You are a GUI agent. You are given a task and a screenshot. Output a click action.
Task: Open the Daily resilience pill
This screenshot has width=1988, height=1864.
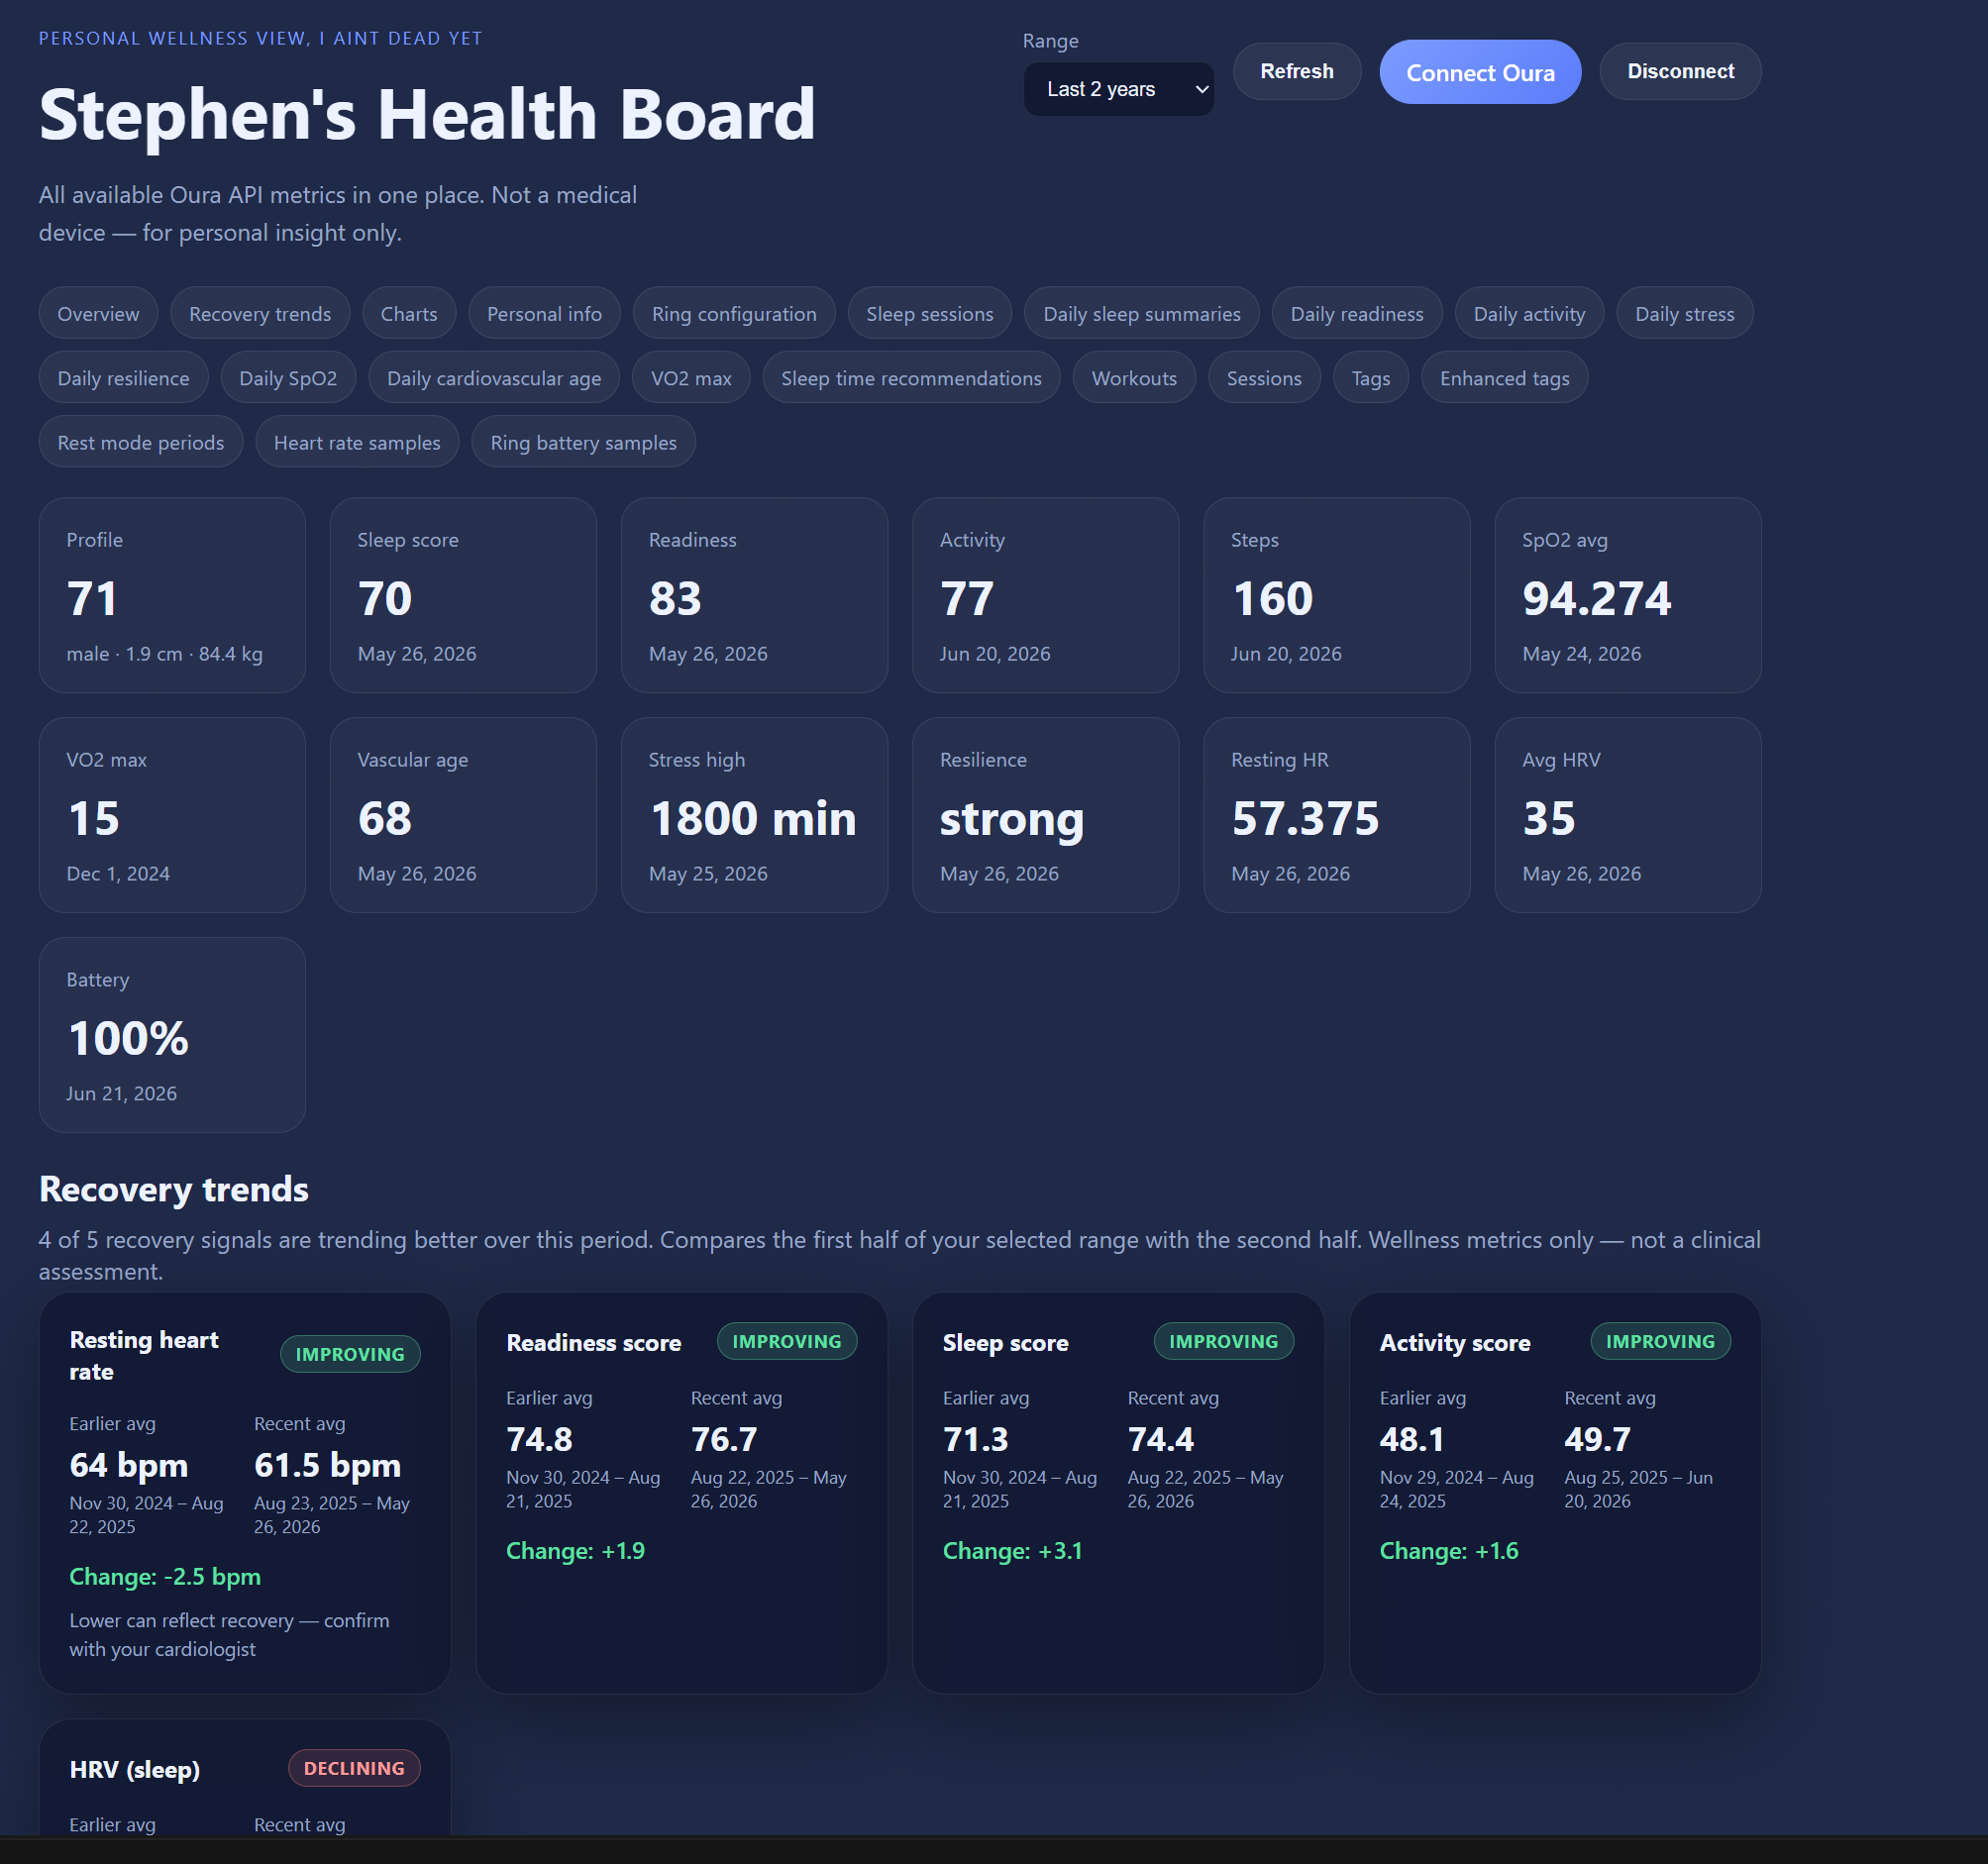pyautogui.click(x=123, y=378)
